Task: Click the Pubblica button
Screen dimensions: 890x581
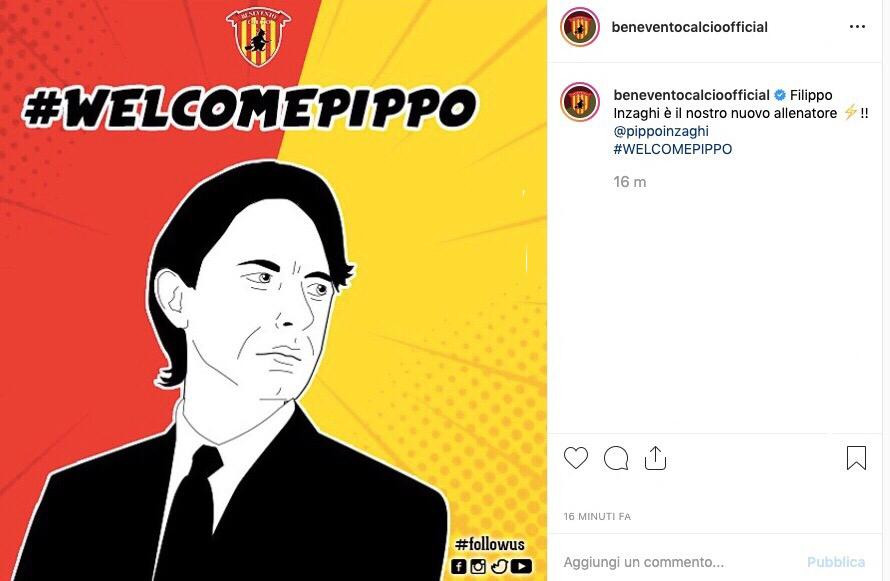Action: click(836, 562)
